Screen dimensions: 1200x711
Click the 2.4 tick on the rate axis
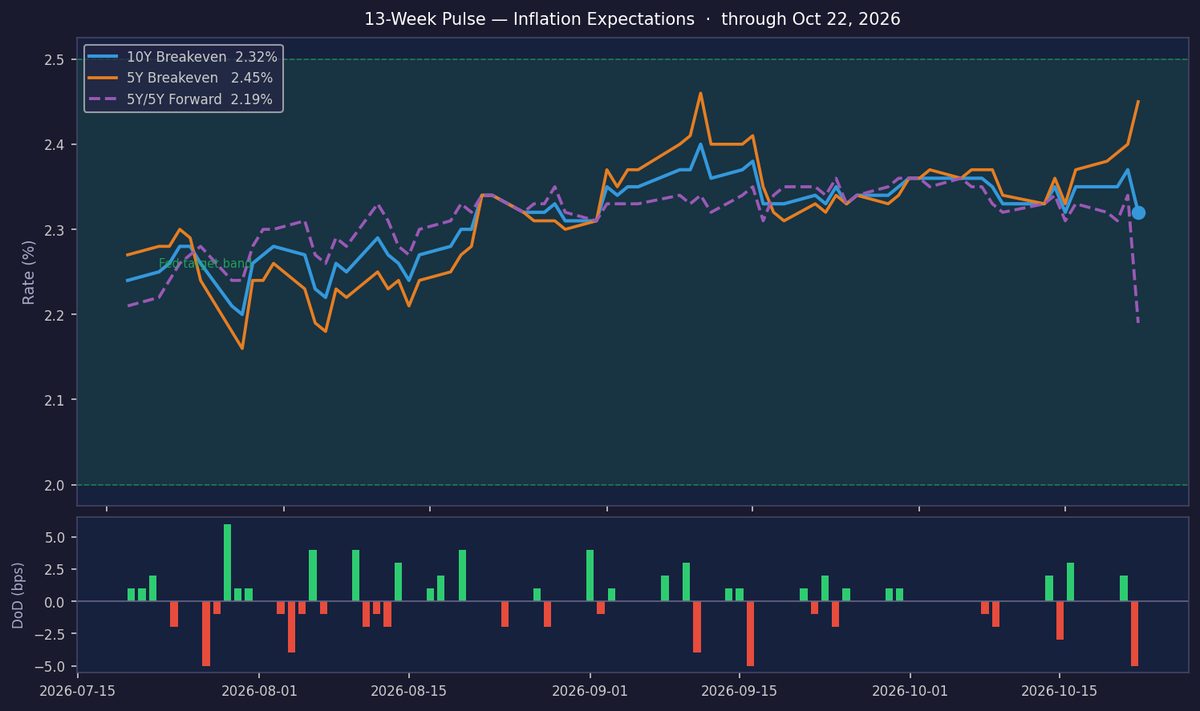[55, 145]
